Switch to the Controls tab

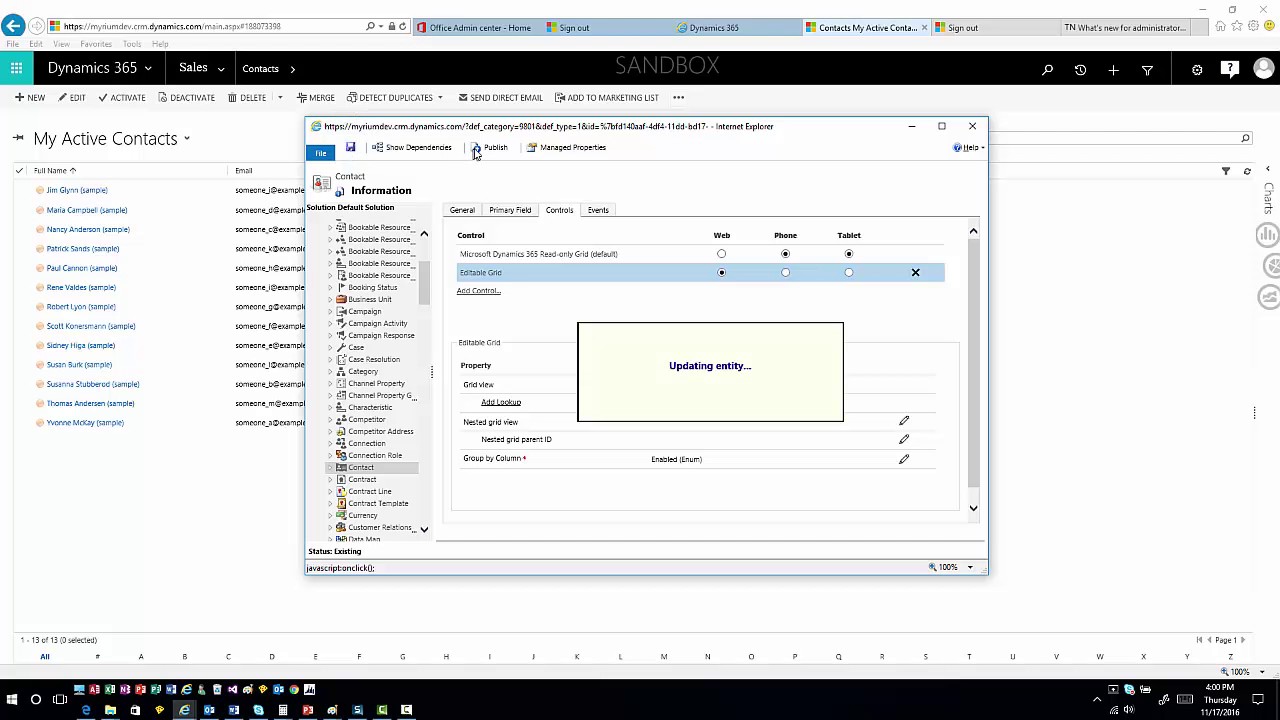pyautogui.click(x=559, y=210)
